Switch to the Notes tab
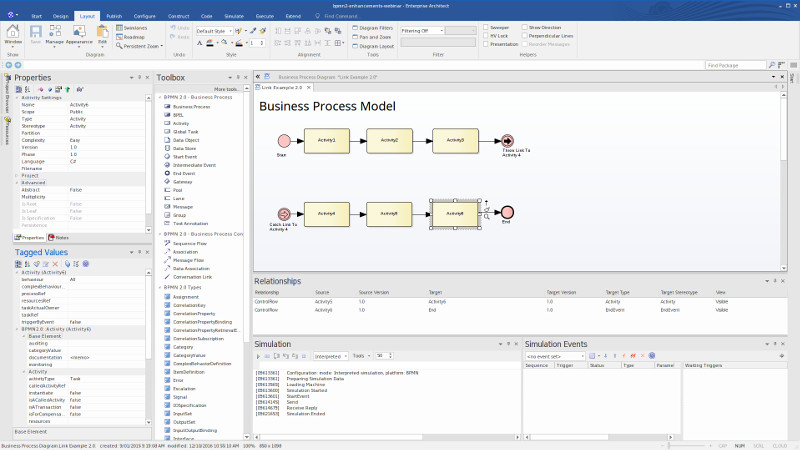800x450 pixels. pyautogui.click(x=58, y=237)
